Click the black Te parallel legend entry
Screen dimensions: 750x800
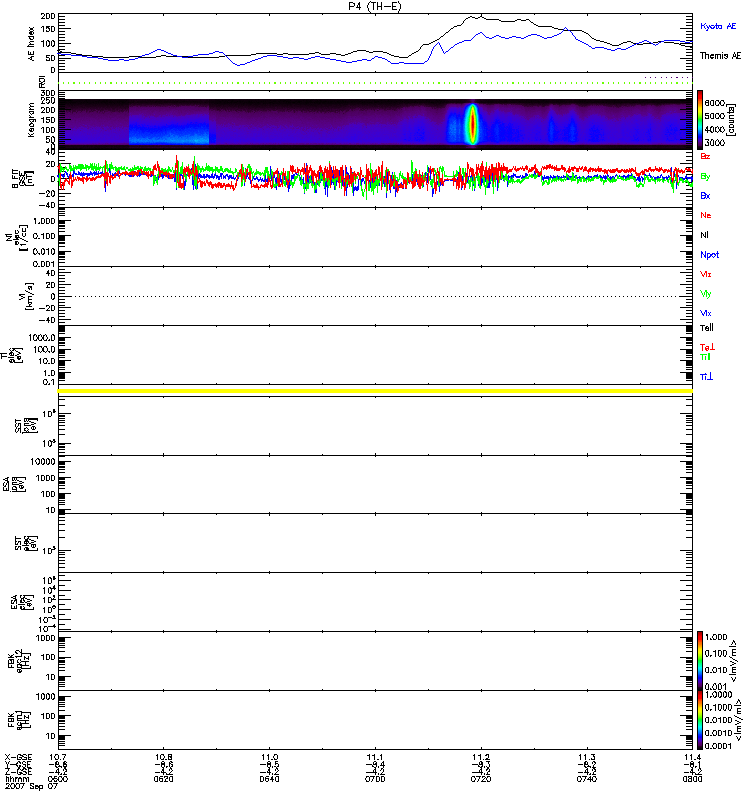(707, 328)
